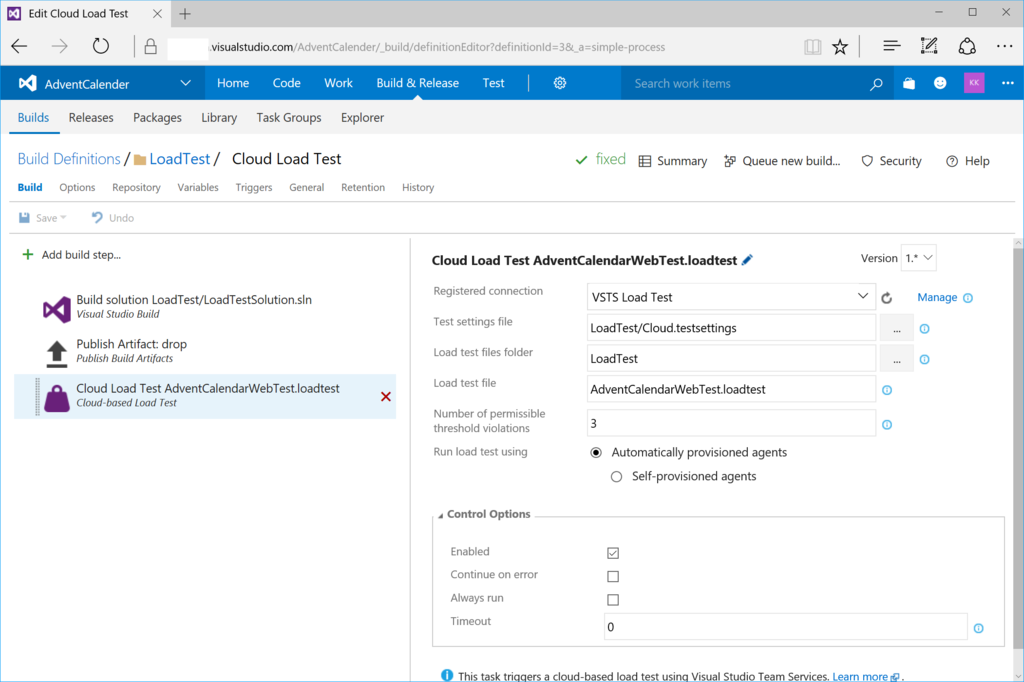Viewport: 1024px width, 682px height.
Task: Browse for Load test files folder with ellipsis
Action: pyautogui.click(x=897, y=359)
